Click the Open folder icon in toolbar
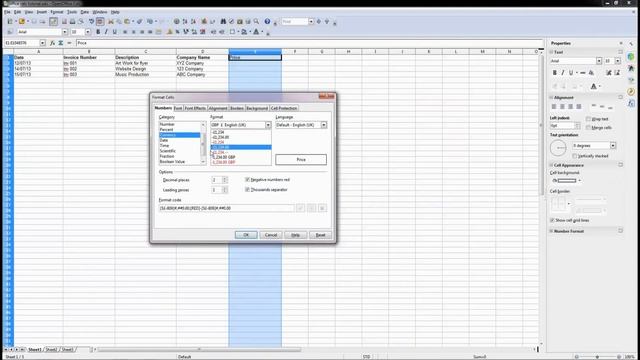 pos(22,21)
